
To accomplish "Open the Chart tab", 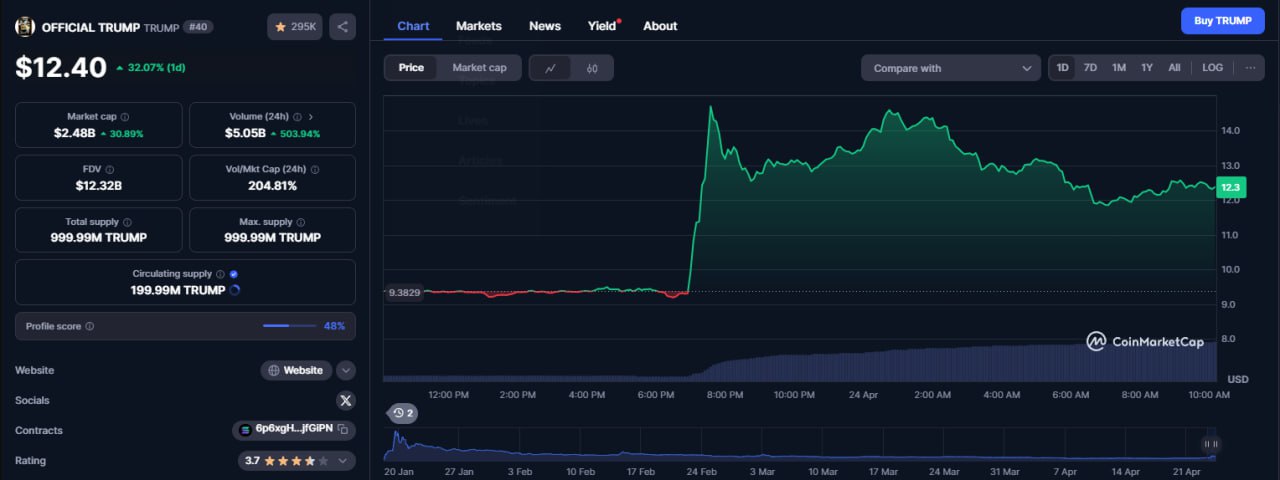I will [413, 26].
